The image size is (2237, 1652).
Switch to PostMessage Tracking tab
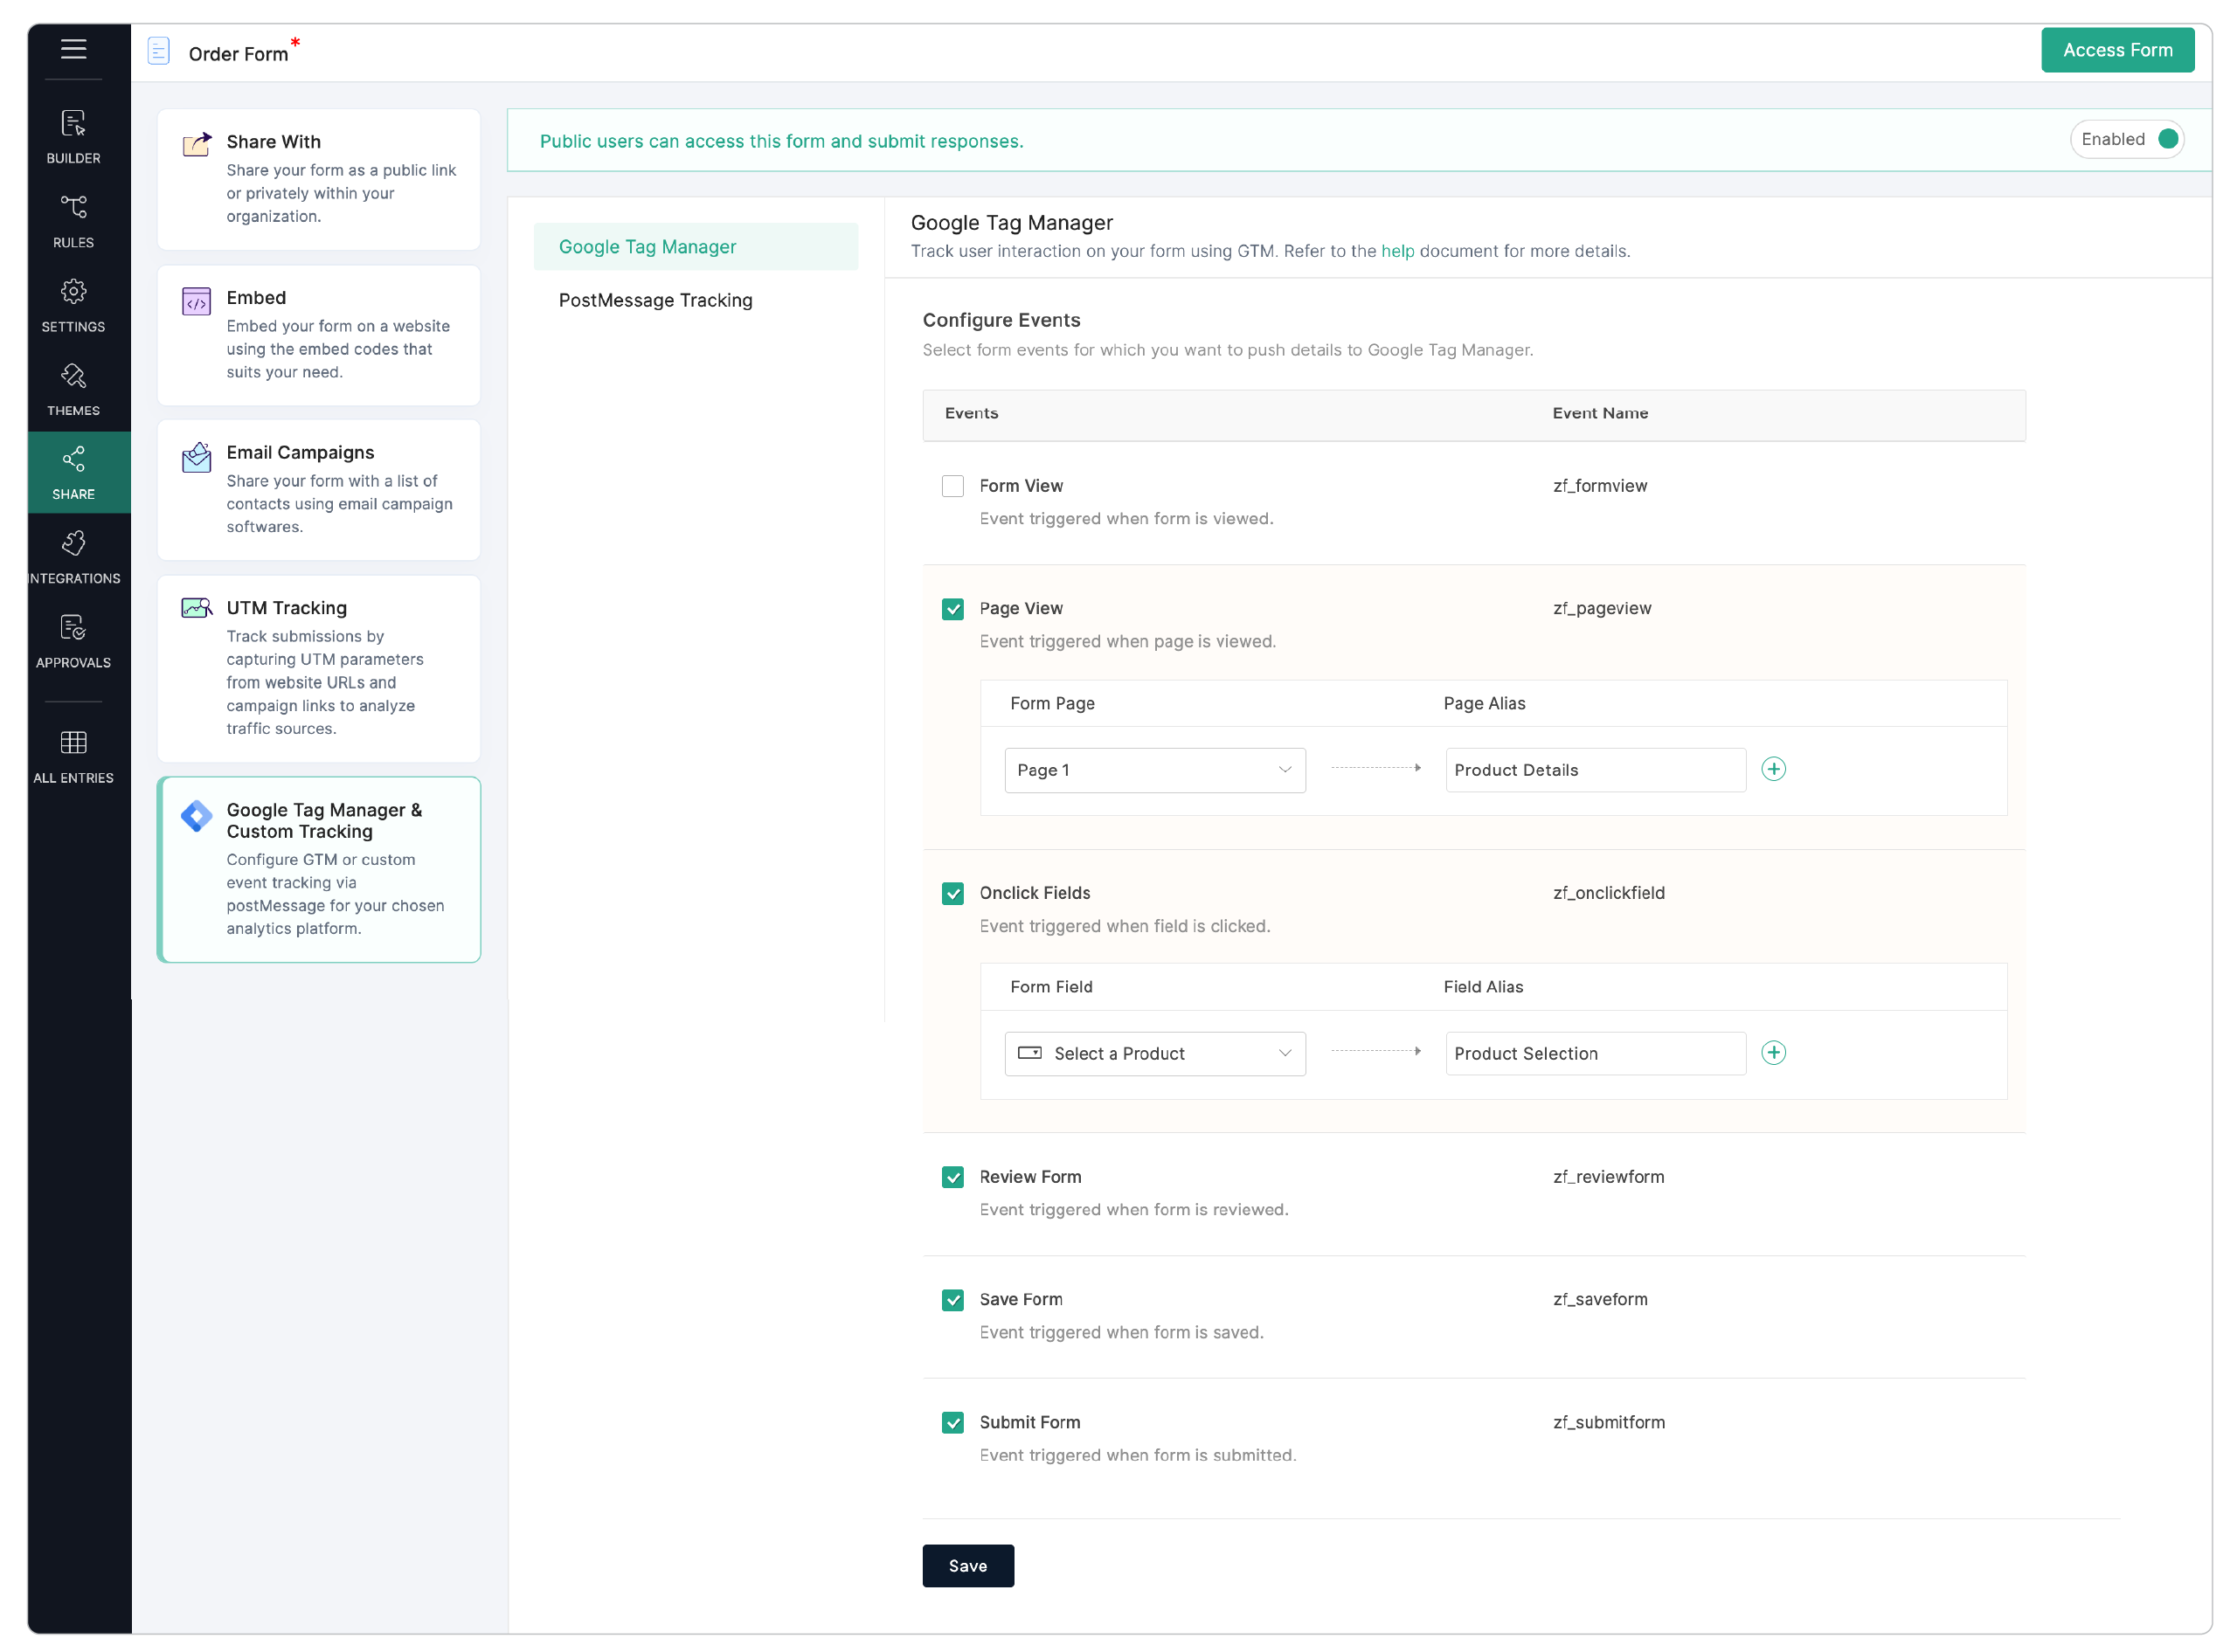655,300
